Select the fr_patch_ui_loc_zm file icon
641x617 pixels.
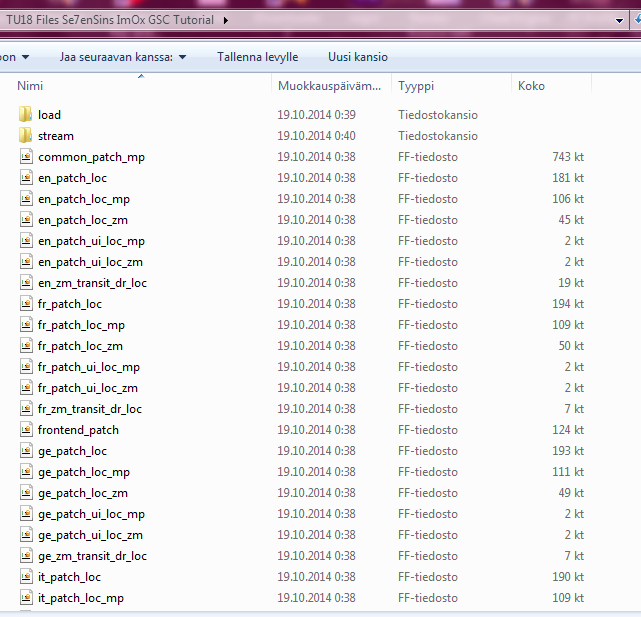point(26,388)
